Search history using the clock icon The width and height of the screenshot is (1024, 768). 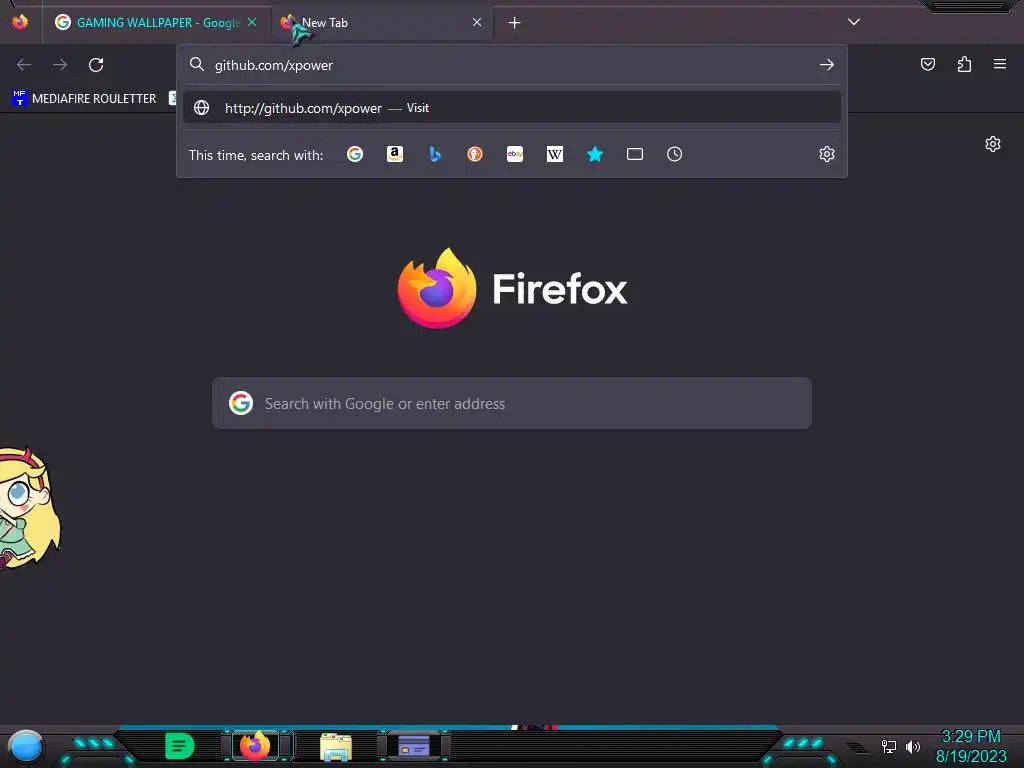click(x=675, y=154)
